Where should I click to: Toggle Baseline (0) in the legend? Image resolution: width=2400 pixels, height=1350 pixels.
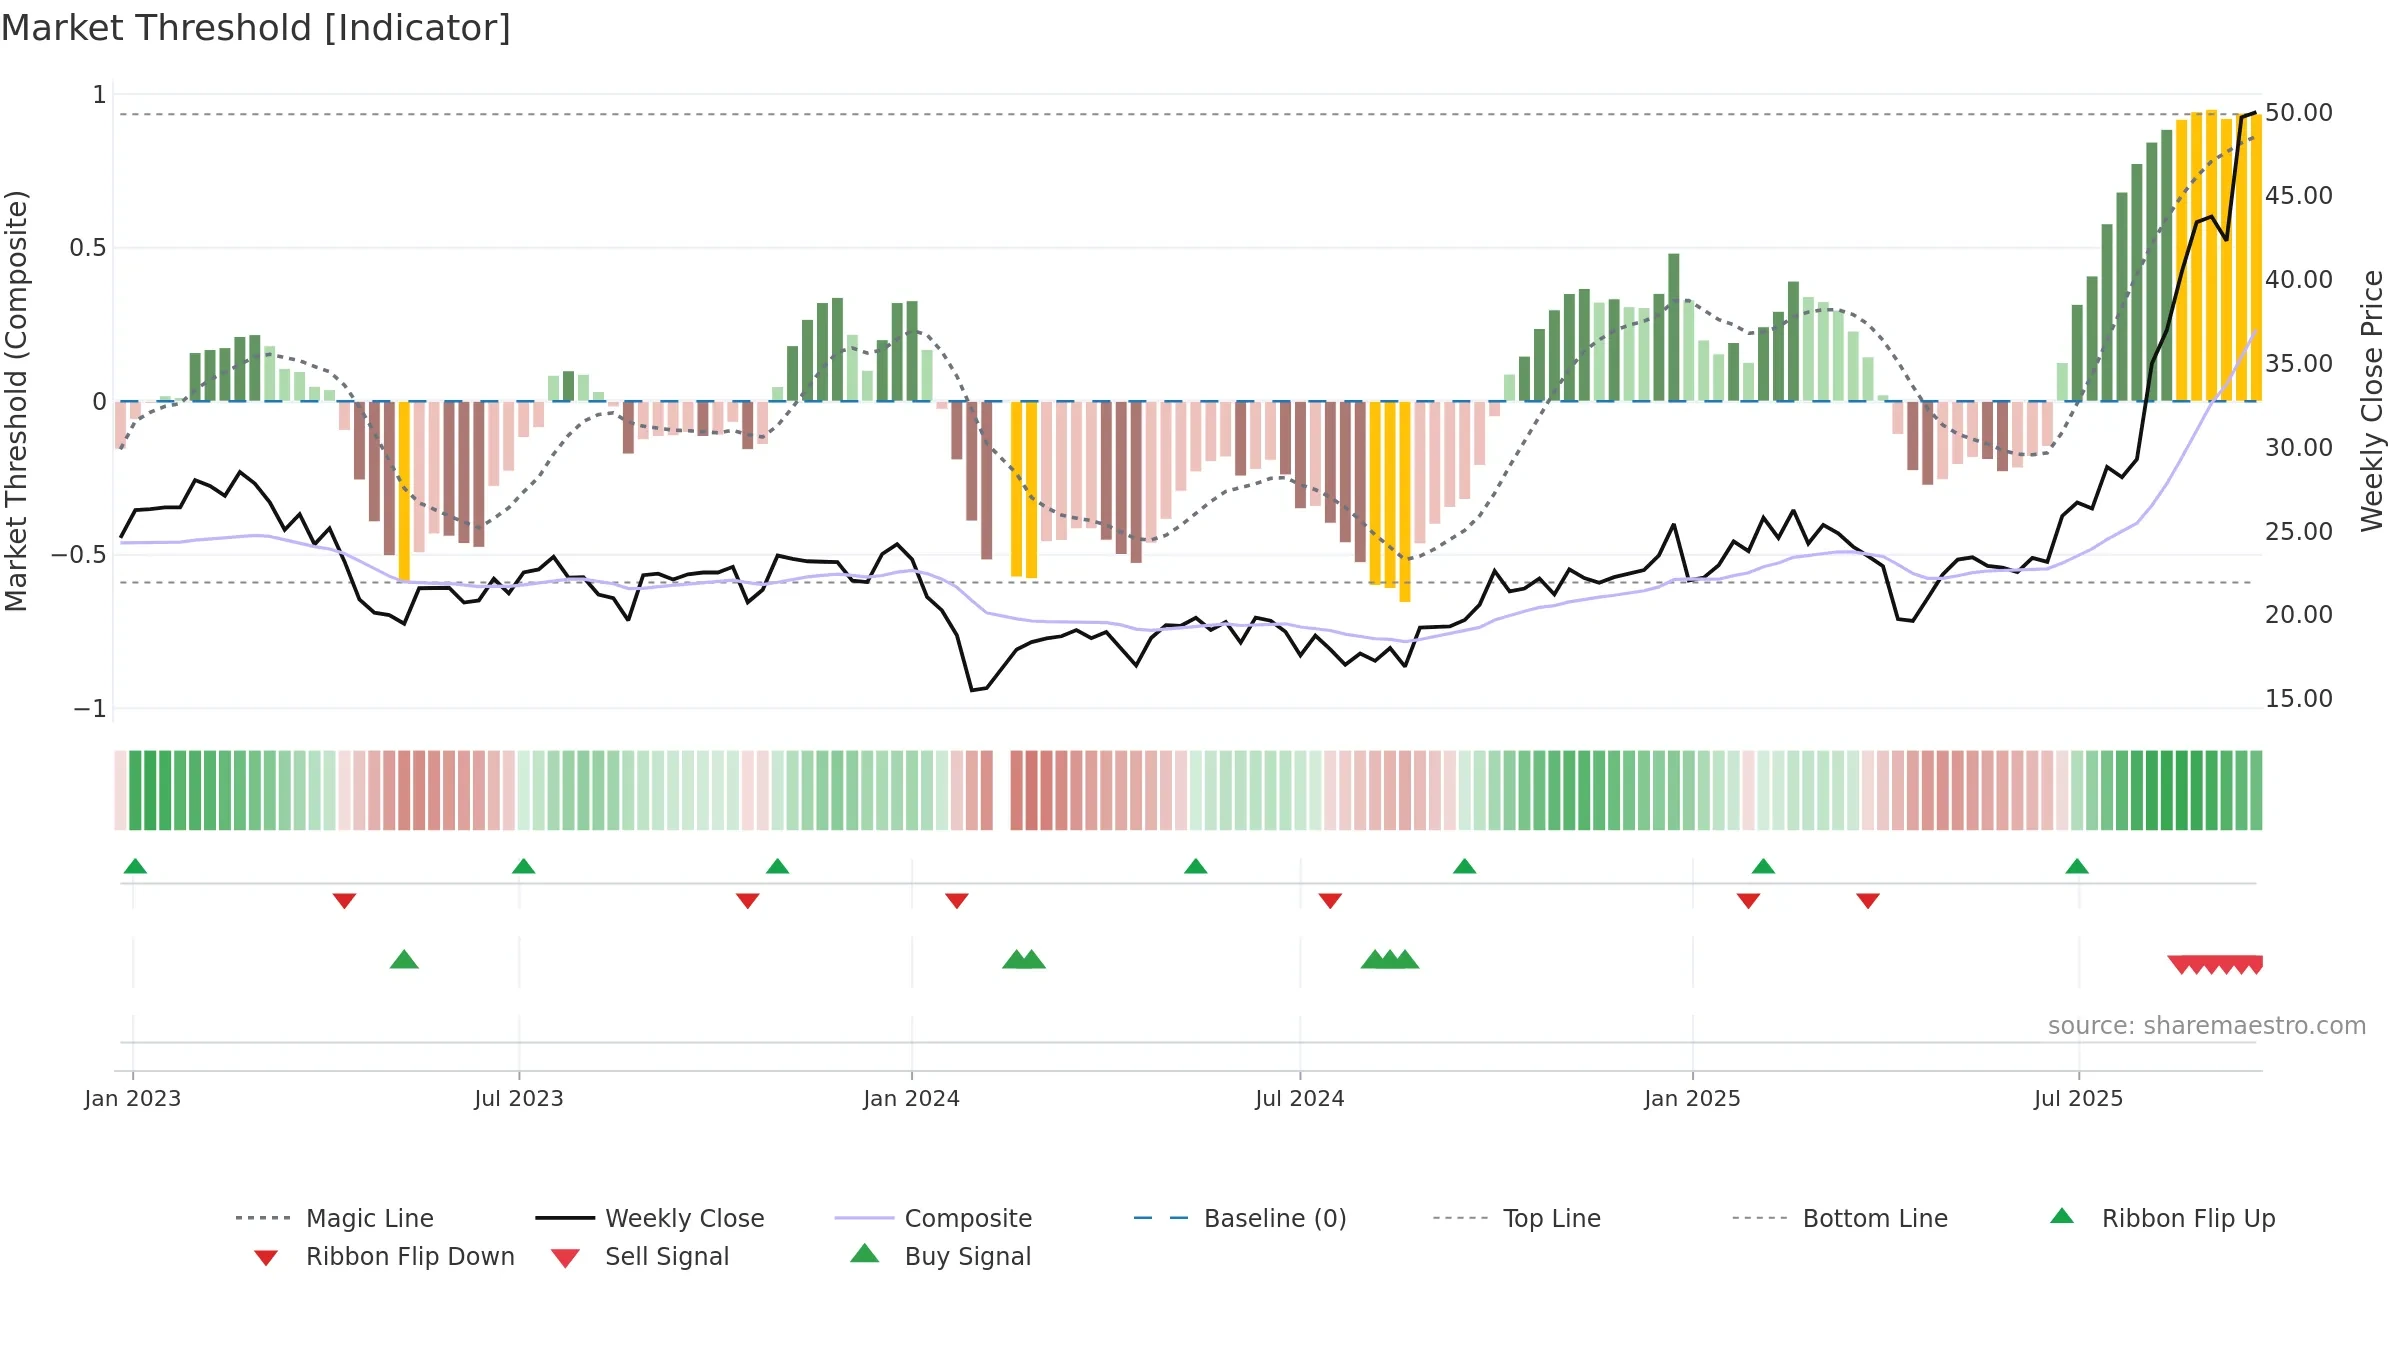point(1240,1218)
